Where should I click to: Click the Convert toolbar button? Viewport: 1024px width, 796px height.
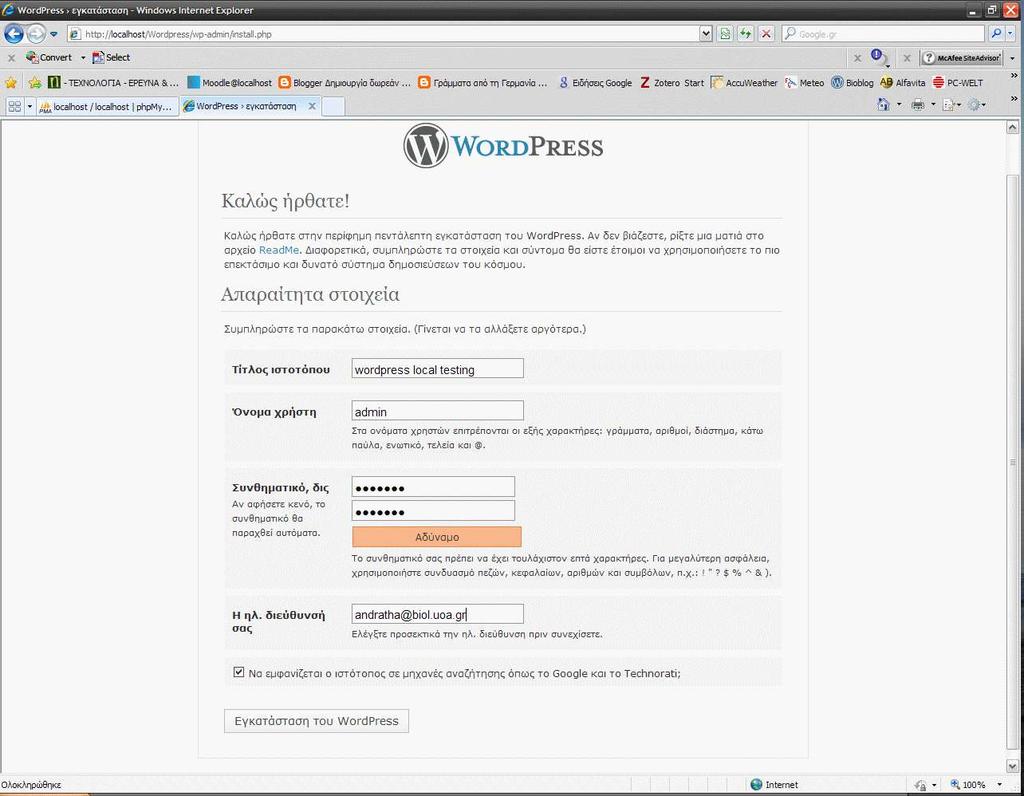(49, 57)
